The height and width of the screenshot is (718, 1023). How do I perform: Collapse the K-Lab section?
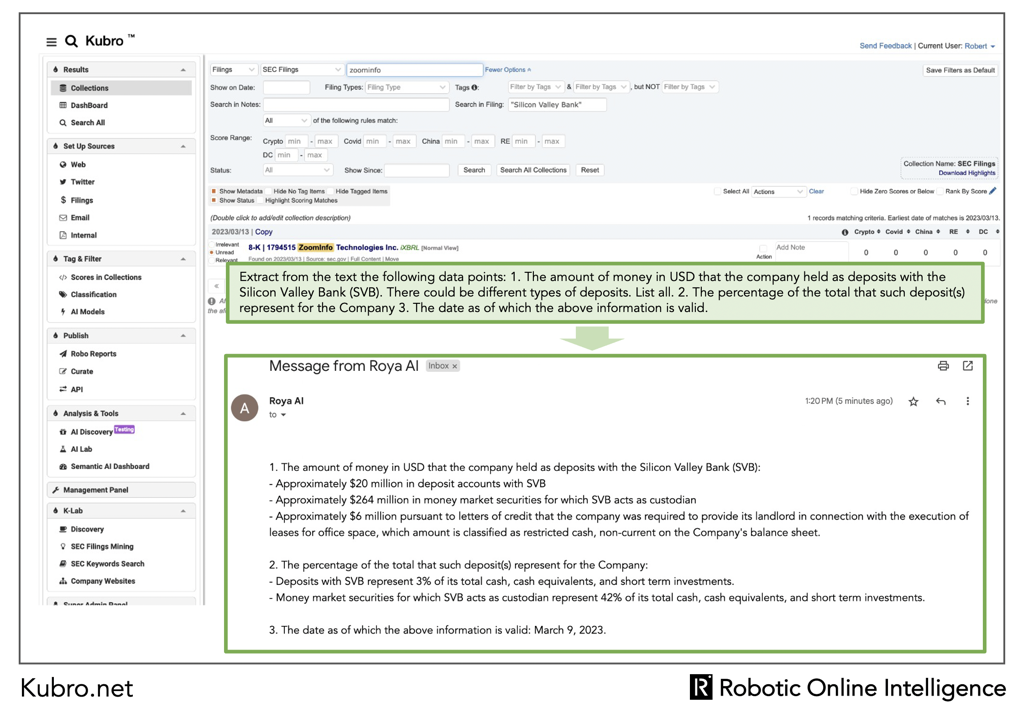point(183,511)
